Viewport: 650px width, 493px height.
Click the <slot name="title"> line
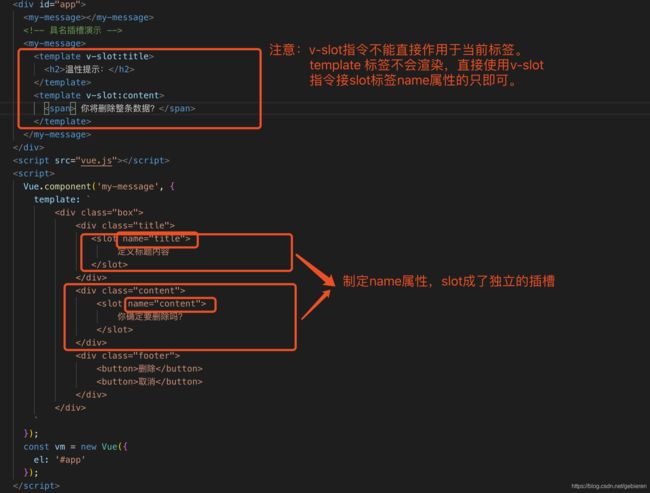pyautogui.click(x=141, y=239)
